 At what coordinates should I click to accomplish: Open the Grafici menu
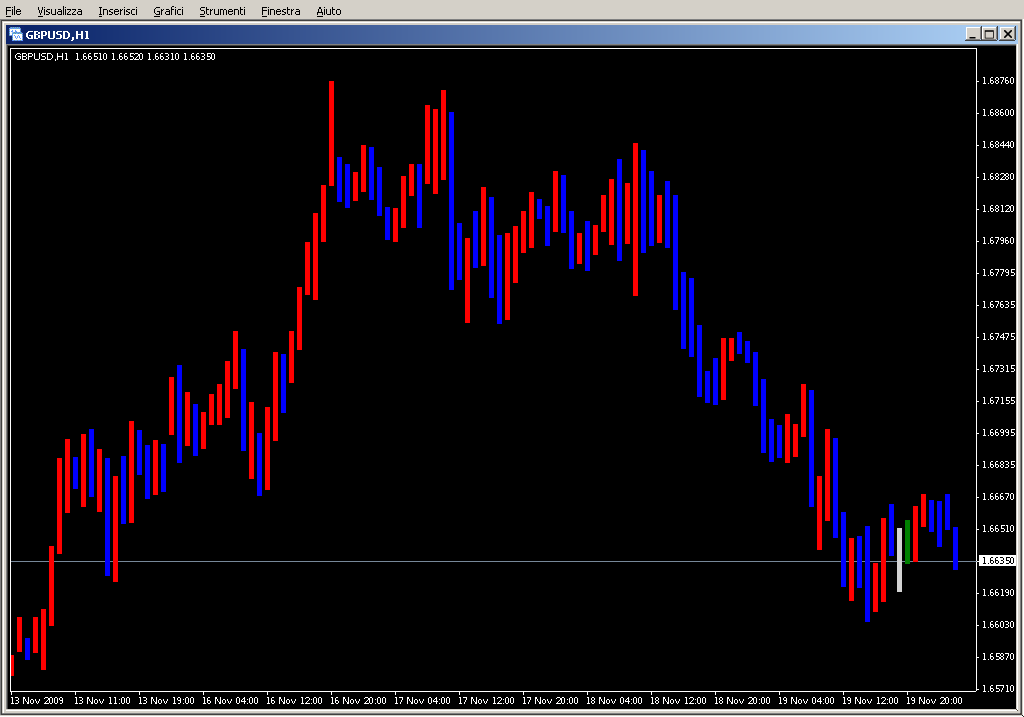tap(168, 11)
